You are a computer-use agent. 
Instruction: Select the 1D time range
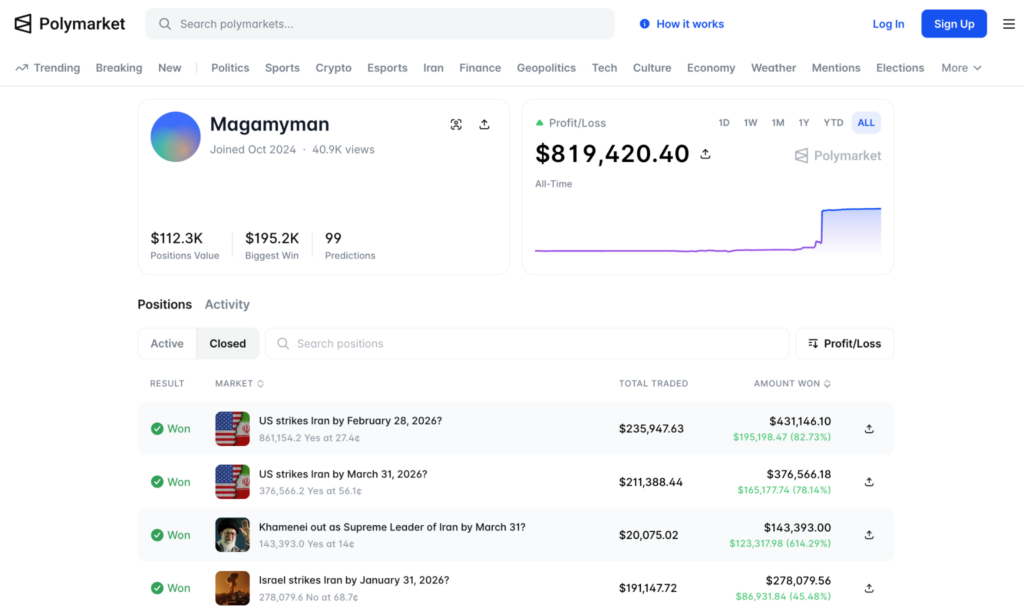point(724,123)
